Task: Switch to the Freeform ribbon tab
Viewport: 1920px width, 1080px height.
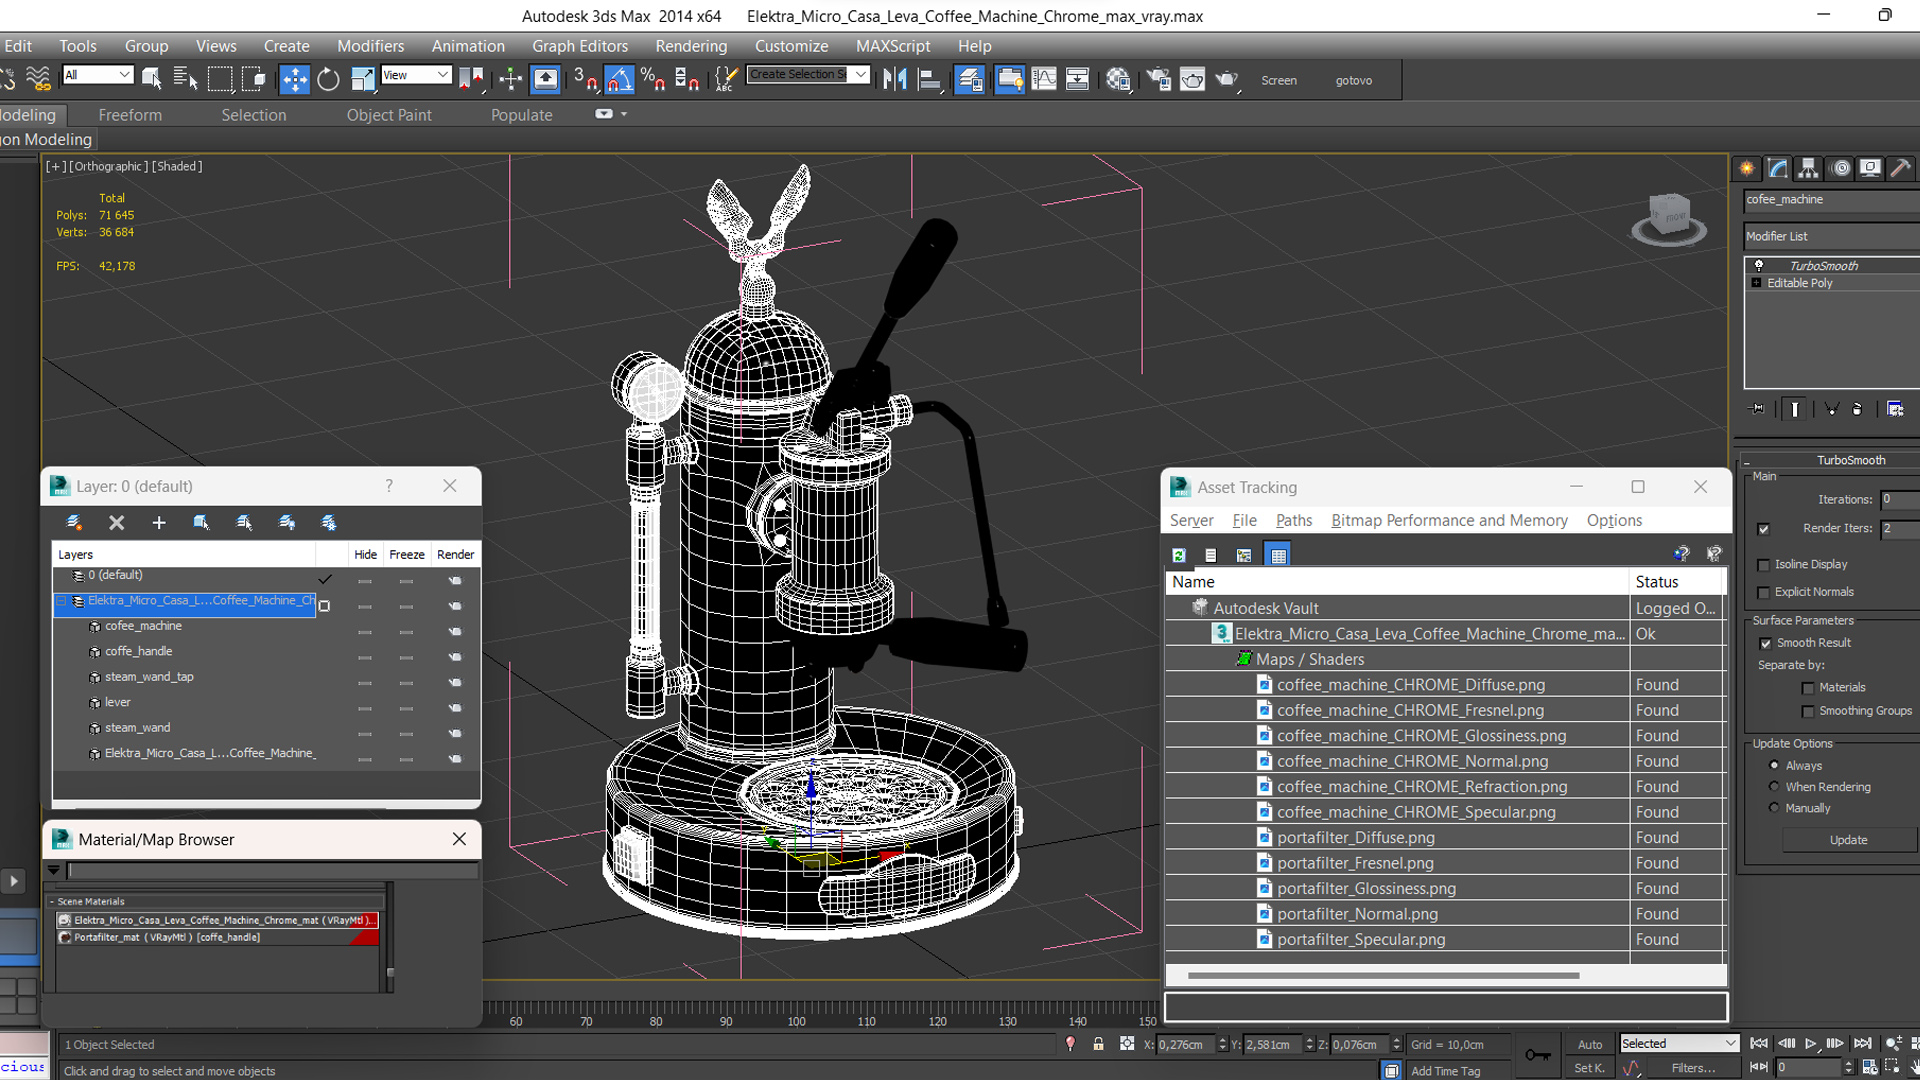Action: pyautogui.click(x=130, y=115)
